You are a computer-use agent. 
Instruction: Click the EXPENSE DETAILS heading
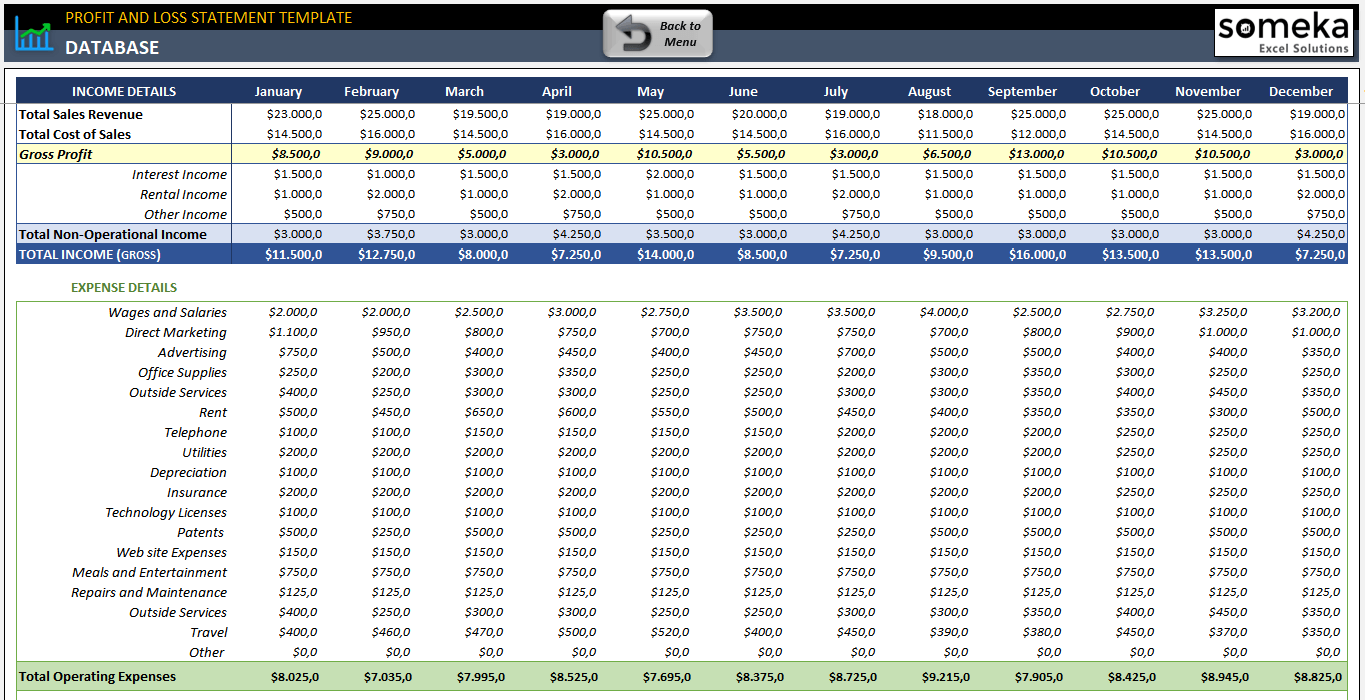coord(124,287)
